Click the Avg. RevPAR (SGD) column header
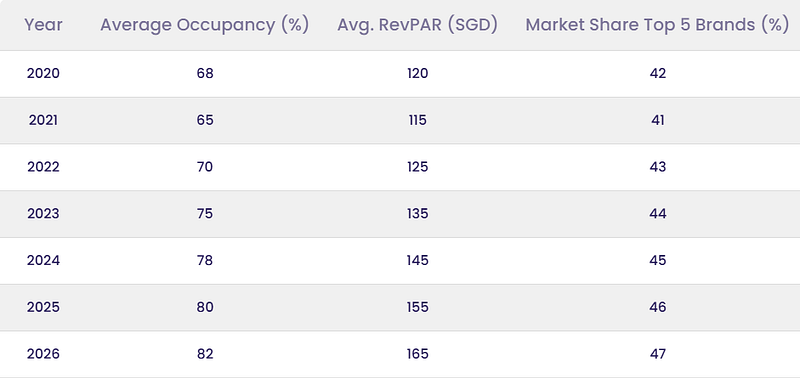This screenshot has height=378, width=800. tap(417, 25)
